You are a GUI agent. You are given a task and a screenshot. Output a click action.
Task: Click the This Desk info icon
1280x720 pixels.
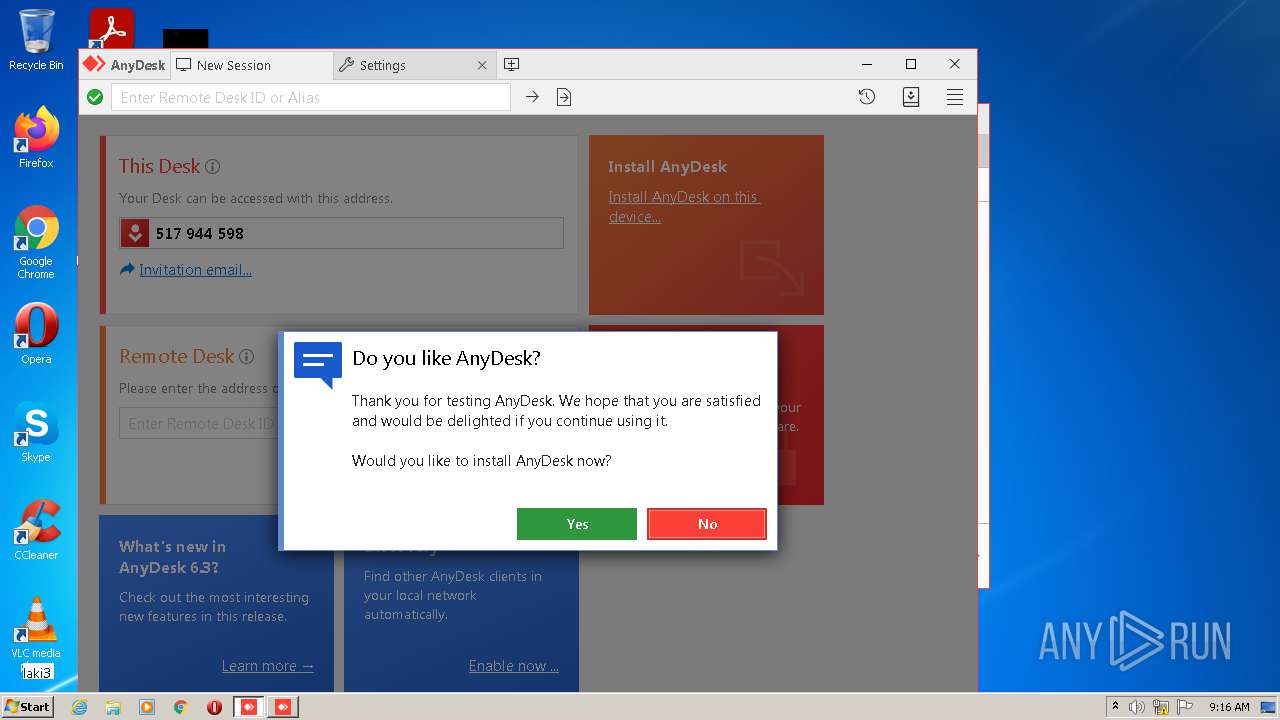212,167
